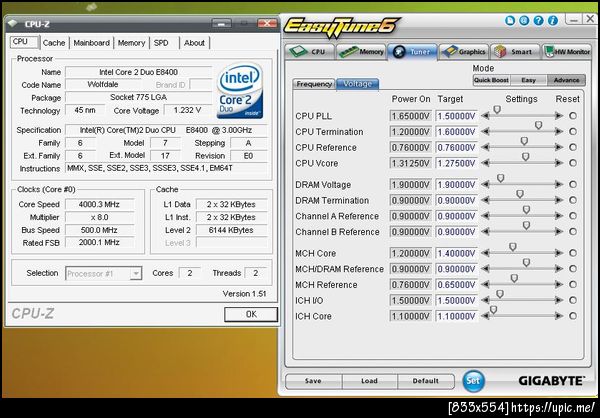This screenshot has width=600, height=418.
Task: Click Core Speed value 4000.3 MHz
Action: point(99,204)
